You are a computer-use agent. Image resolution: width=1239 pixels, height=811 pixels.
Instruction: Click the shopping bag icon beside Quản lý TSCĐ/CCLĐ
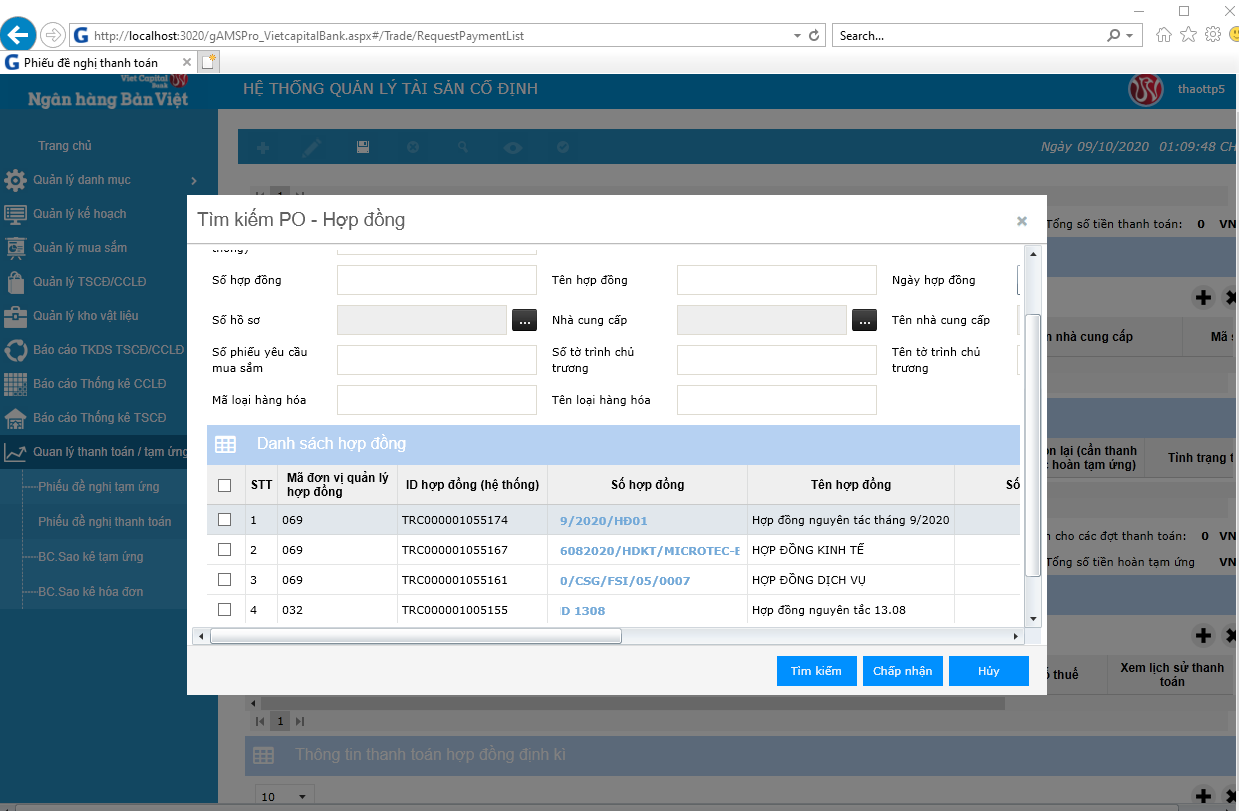tap(15, 282)
